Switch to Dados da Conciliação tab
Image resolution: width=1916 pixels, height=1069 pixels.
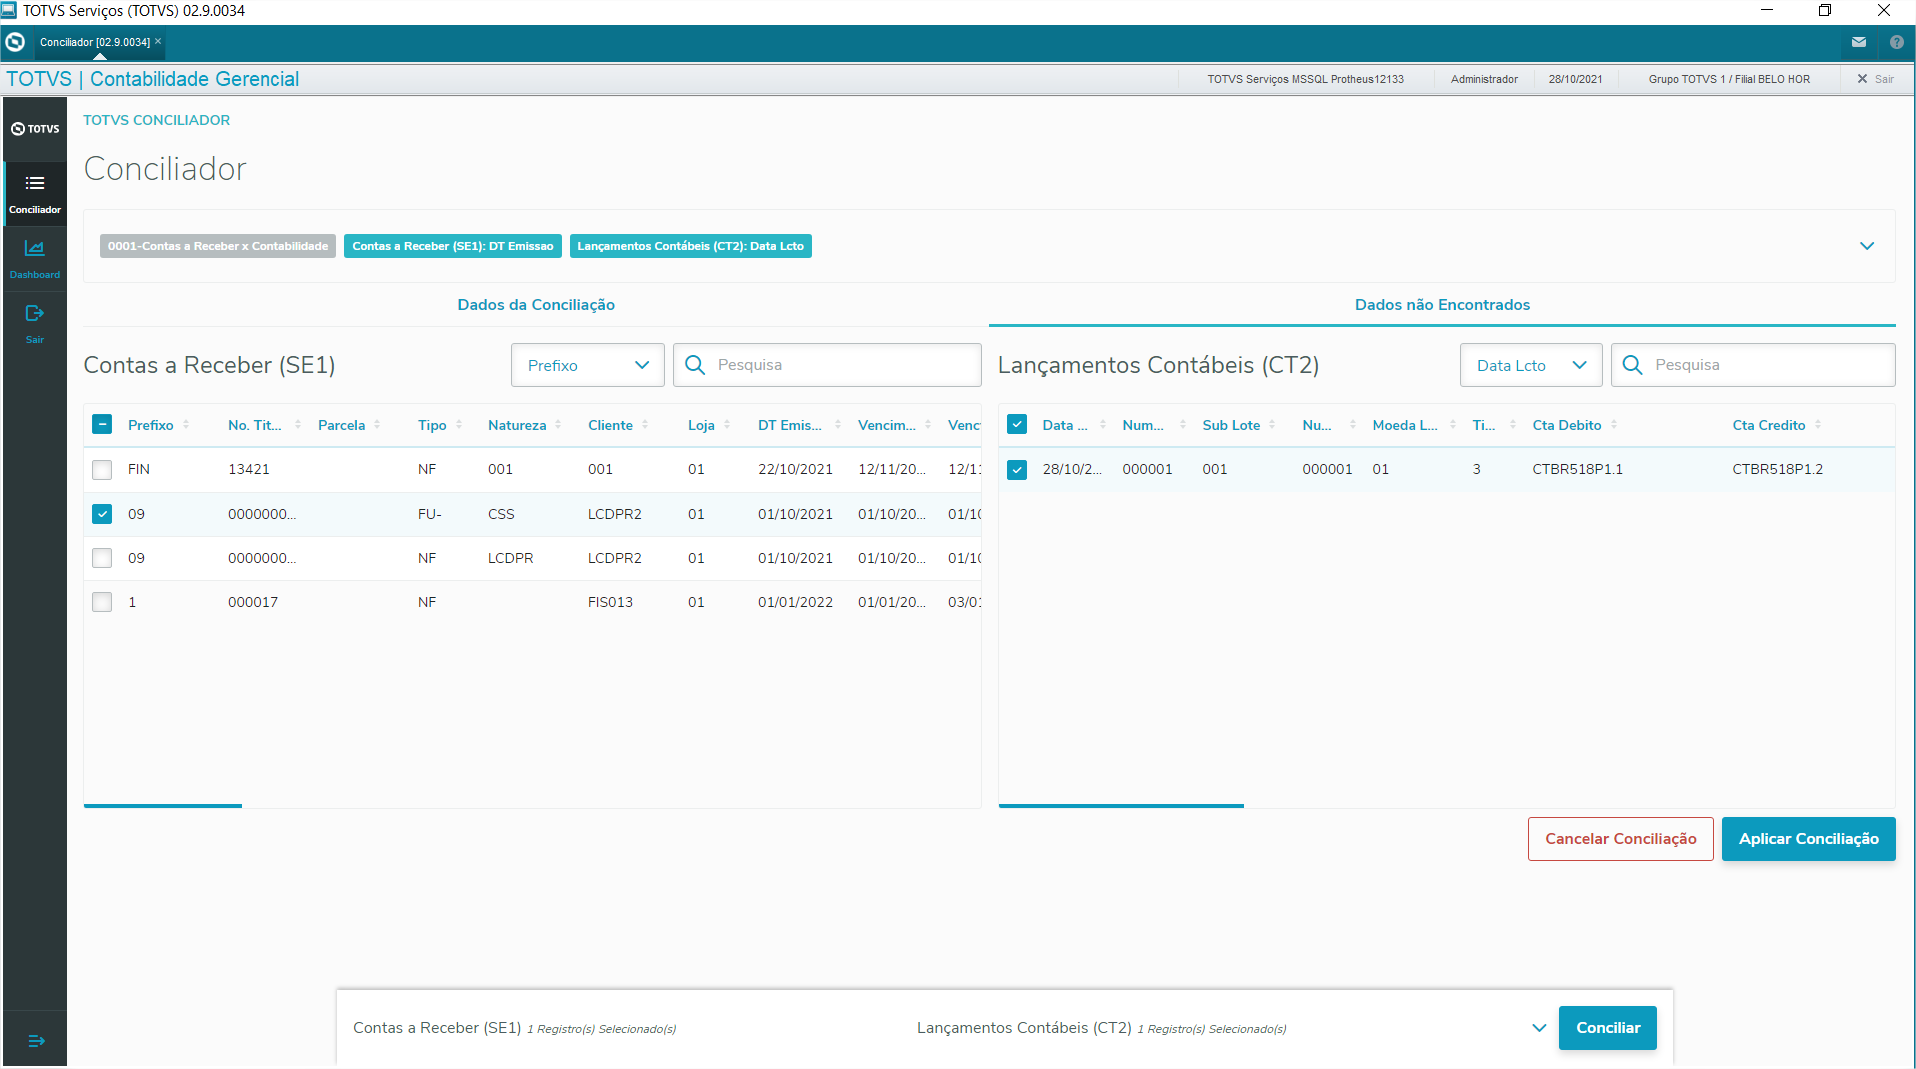coord(536,305)
